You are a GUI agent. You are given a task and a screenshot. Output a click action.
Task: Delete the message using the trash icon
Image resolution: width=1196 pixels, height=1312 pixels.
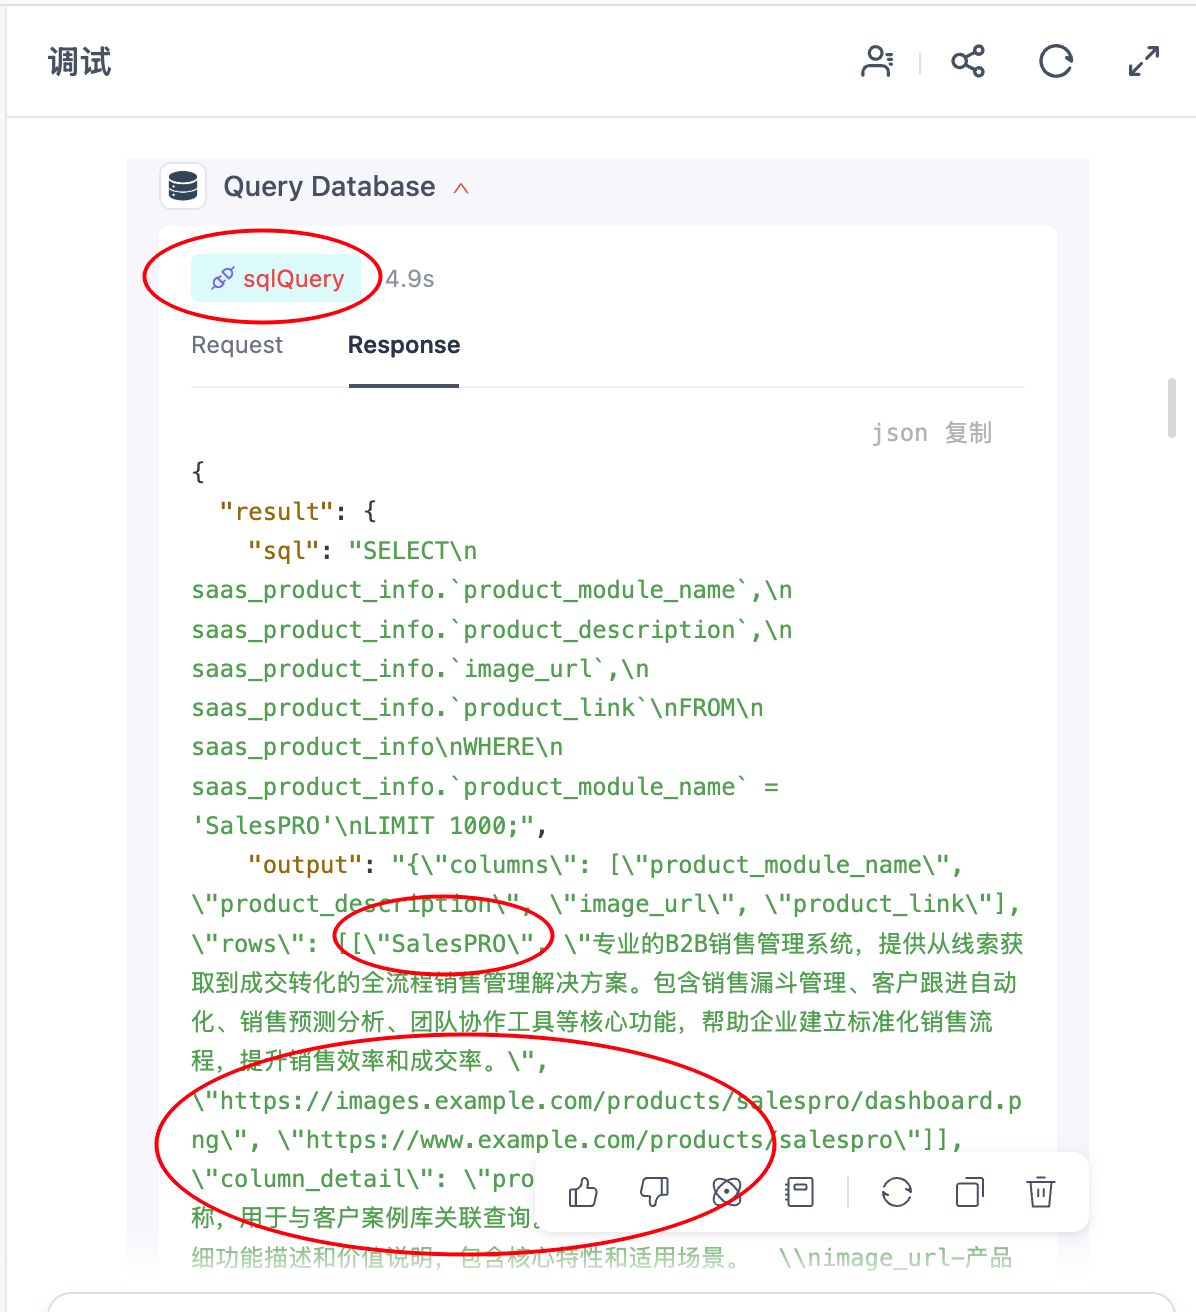coord(1041,1192)
